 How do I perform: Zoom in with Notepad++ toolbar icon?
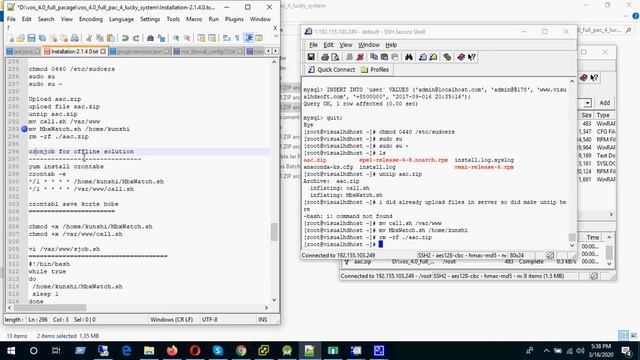pos(176,38)
